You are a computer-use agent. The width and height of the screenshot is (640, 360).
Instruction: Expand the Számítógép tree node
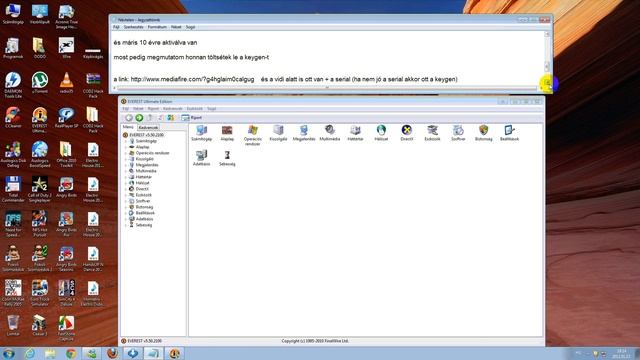point(126,141)
